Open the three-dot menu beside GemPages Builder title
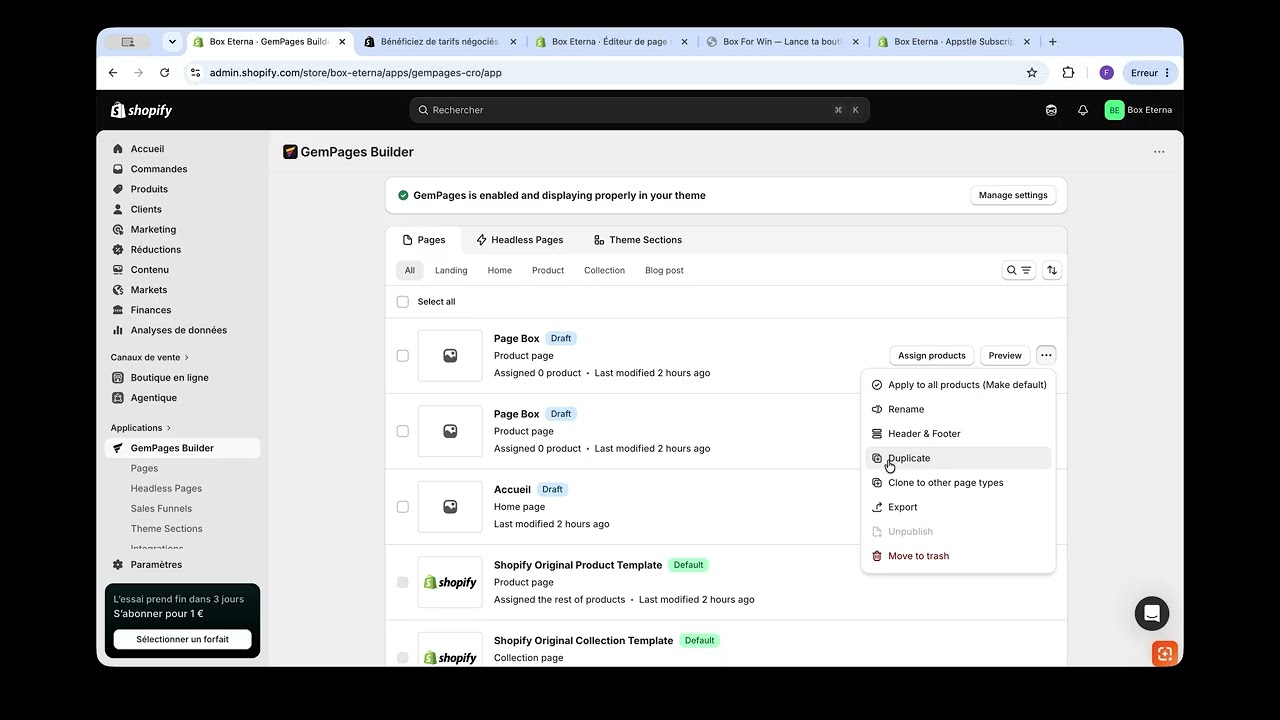This screenshot has height=720, width=1280. pyautogui.click(x=1159, y=152)
